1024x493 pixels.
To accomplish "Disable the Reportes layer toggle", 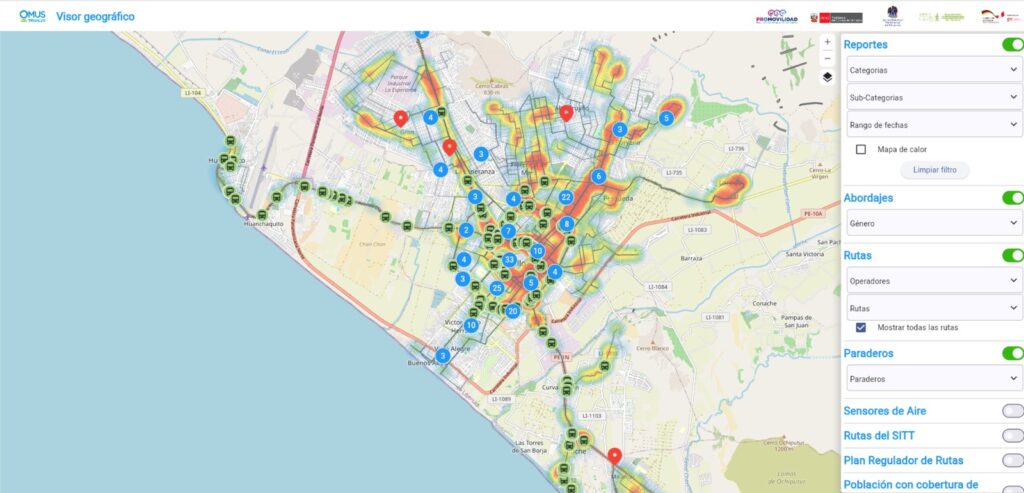I will point(1012,45).
